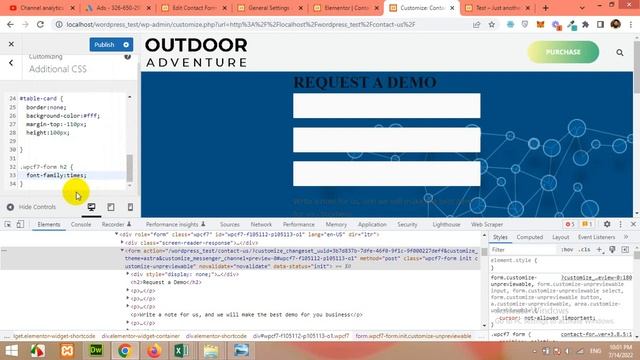Click the DevTools yellow issues count badge
640x360 pixels.
click(587, 224)
